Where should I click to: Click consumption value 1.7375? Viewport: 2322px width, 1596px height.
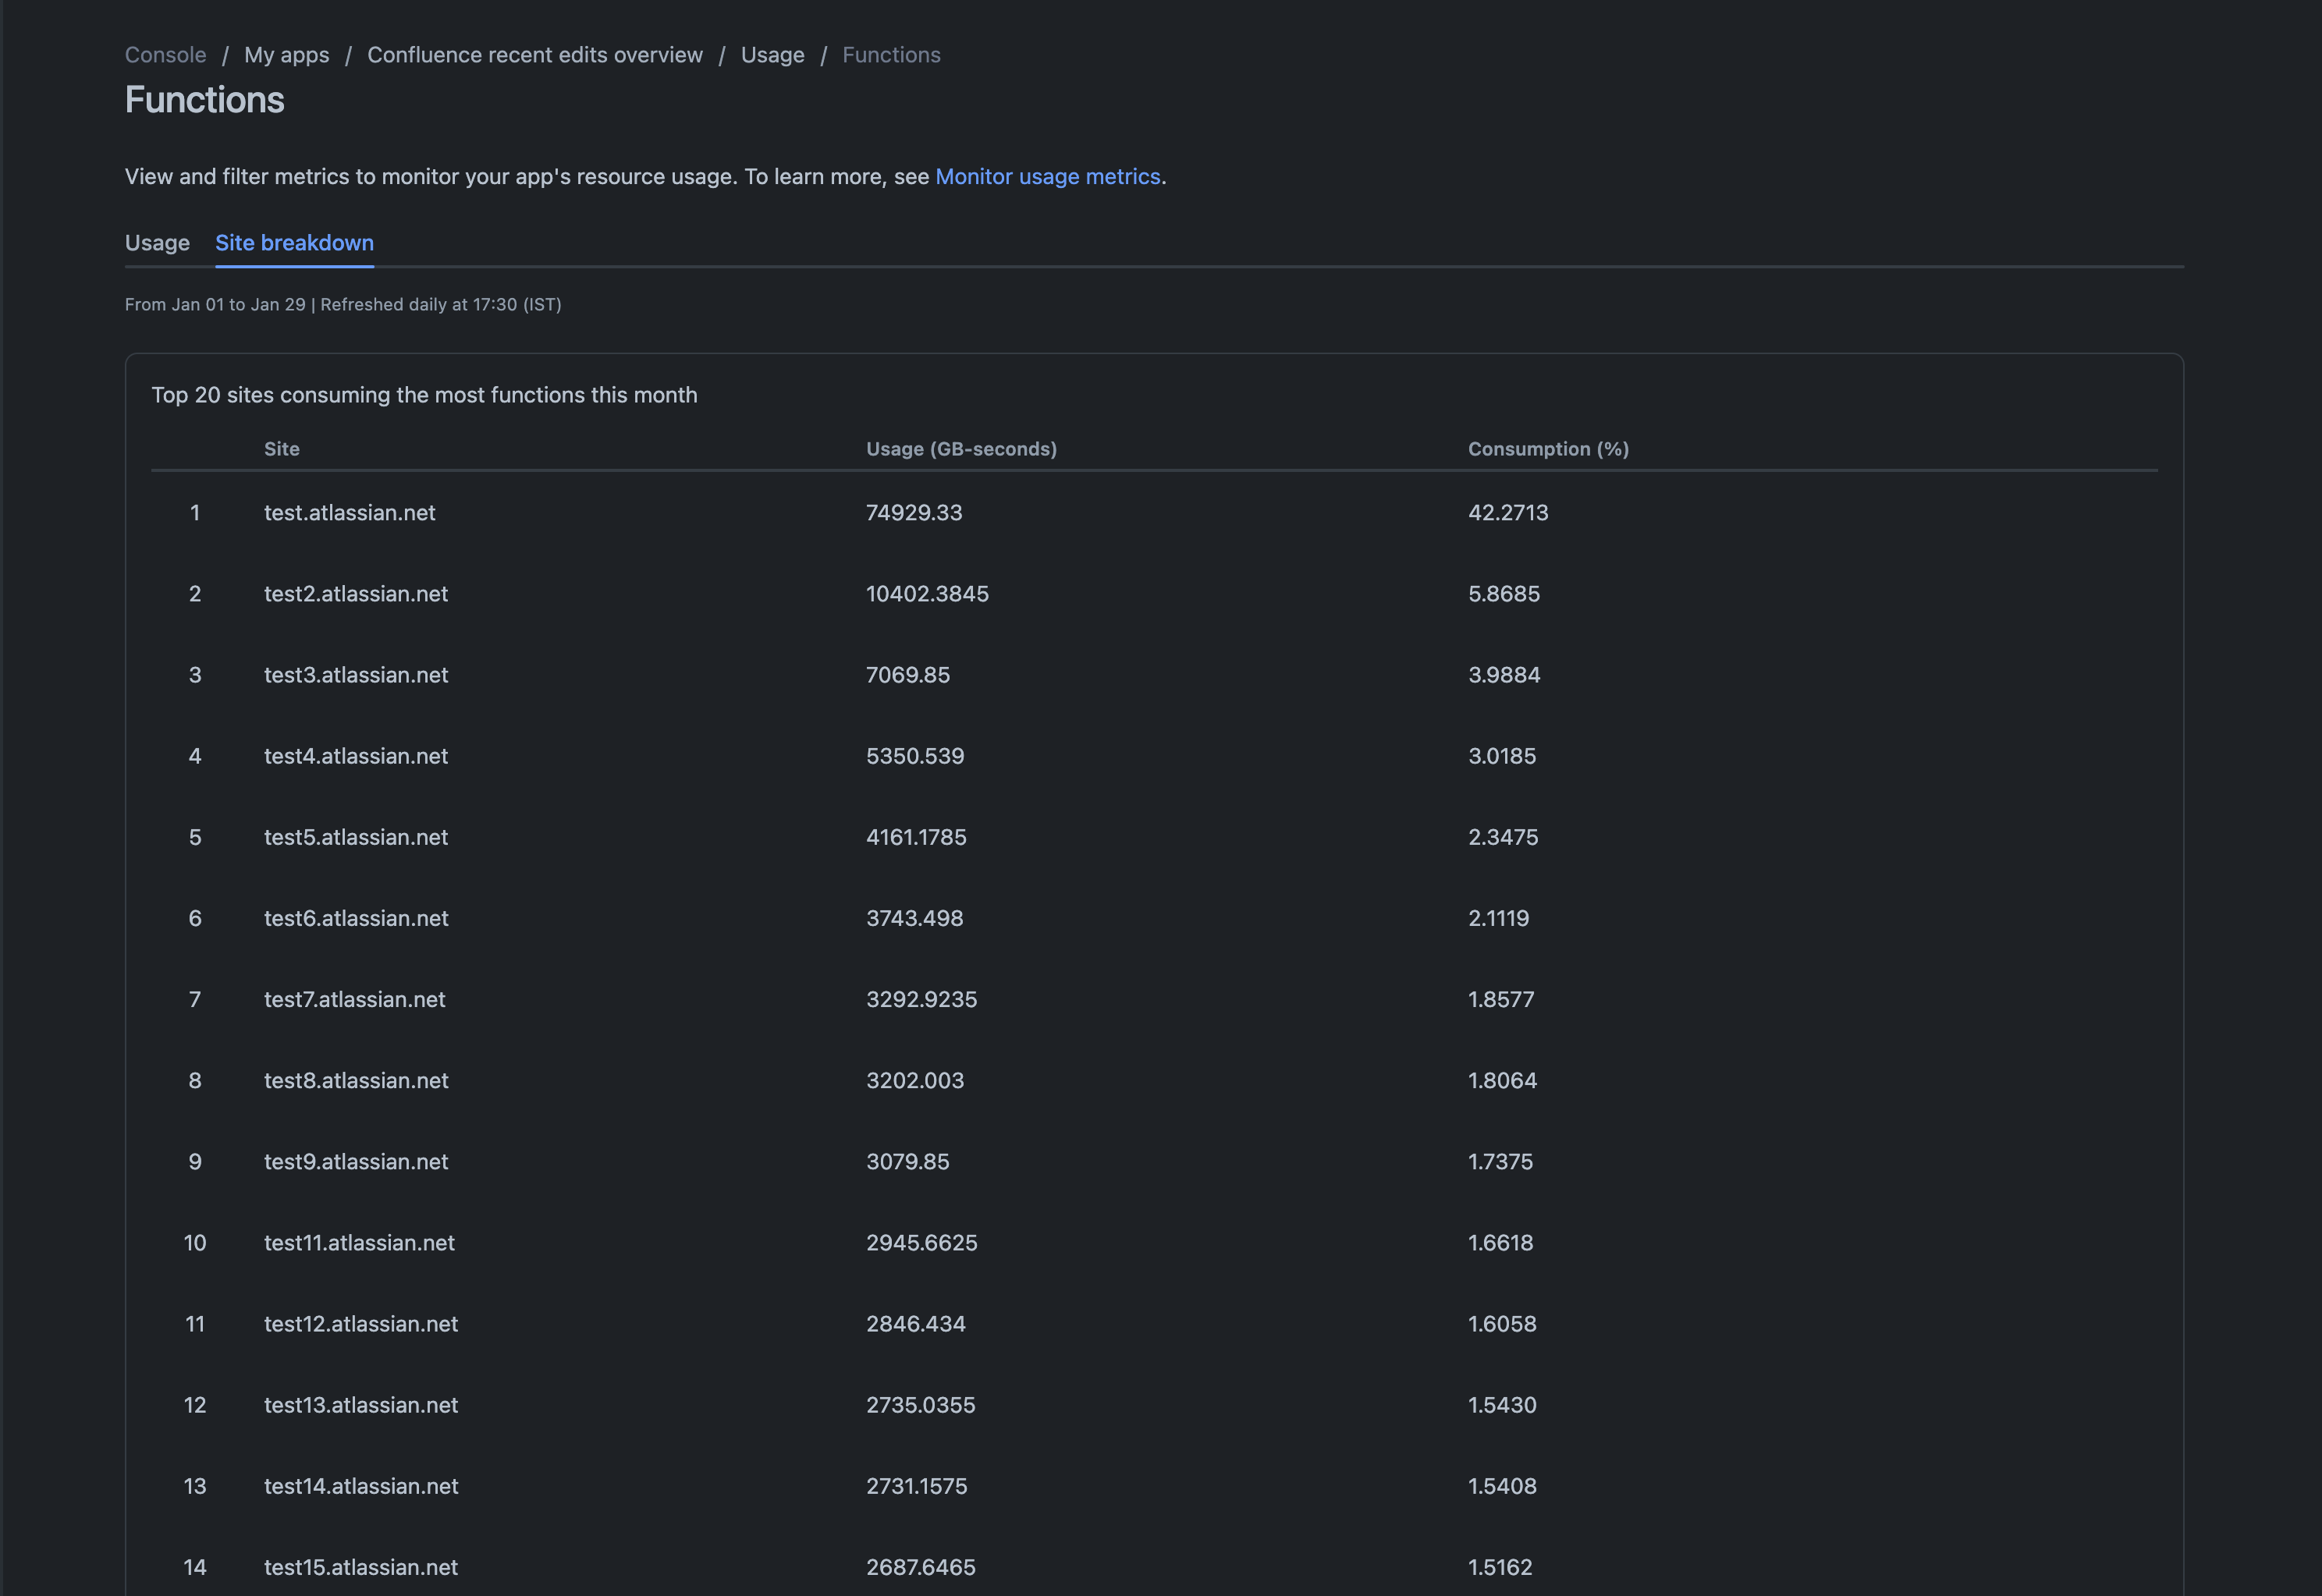[1500, 1161]
